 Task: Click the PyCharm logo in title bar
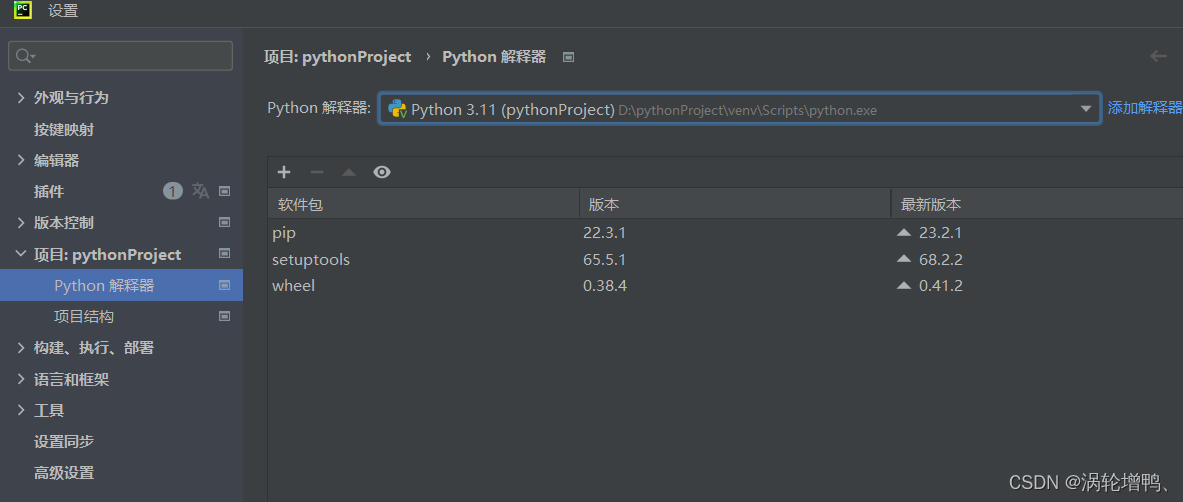(x=23, y=11)
